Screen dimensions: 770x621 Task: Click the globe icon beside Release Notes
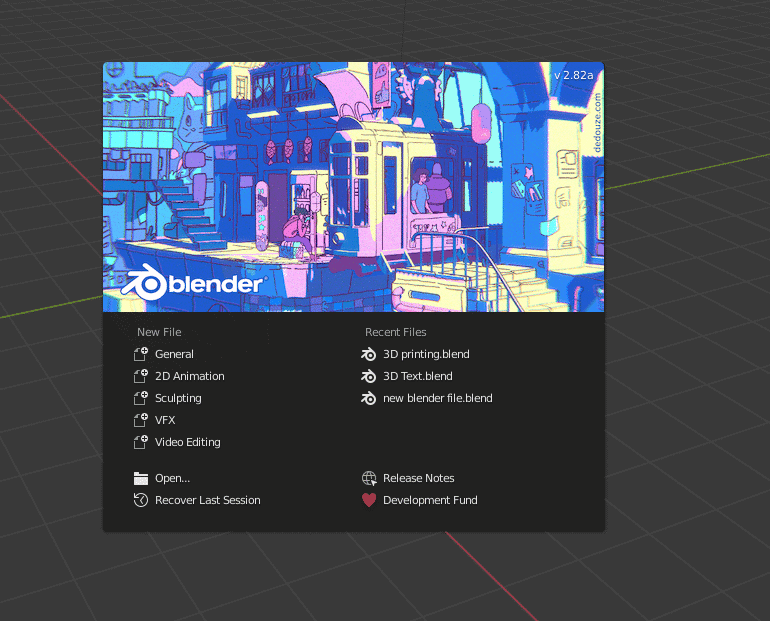pyautogui.click(x=369, y=478)
